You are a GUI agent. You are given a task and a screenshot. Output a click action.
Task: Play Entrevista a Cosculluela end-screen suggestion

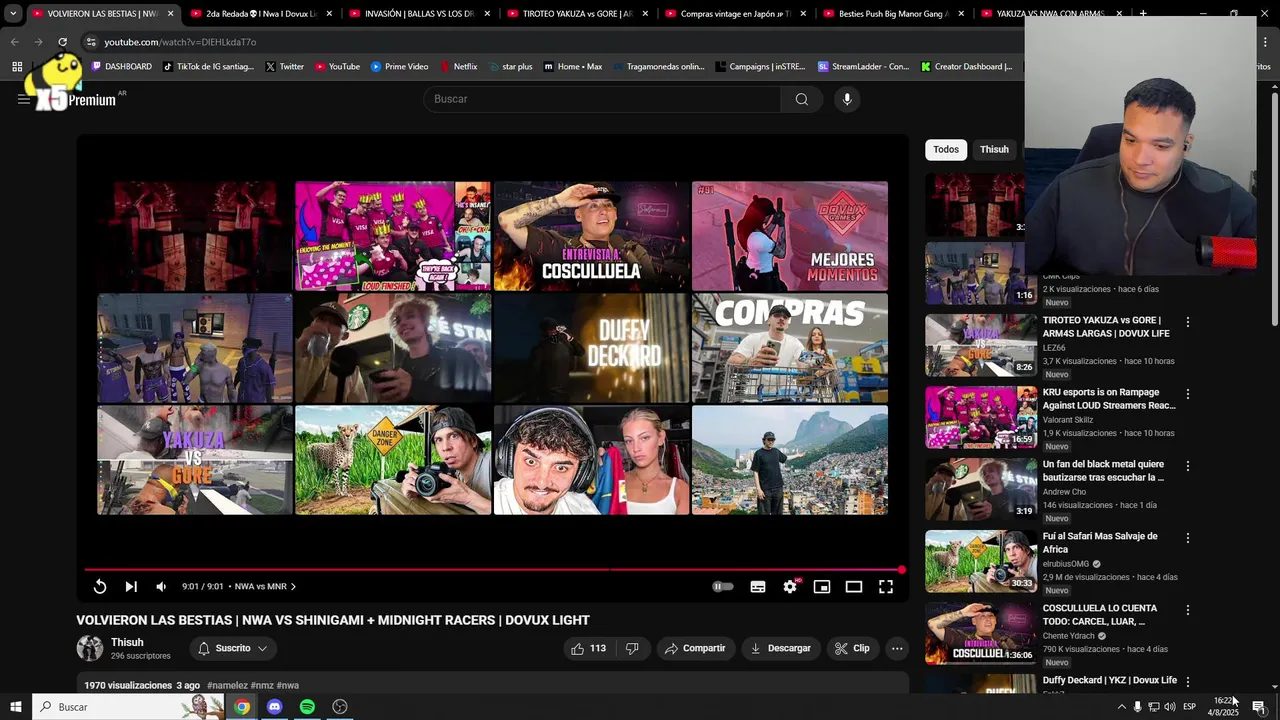(x=591, y=236)
